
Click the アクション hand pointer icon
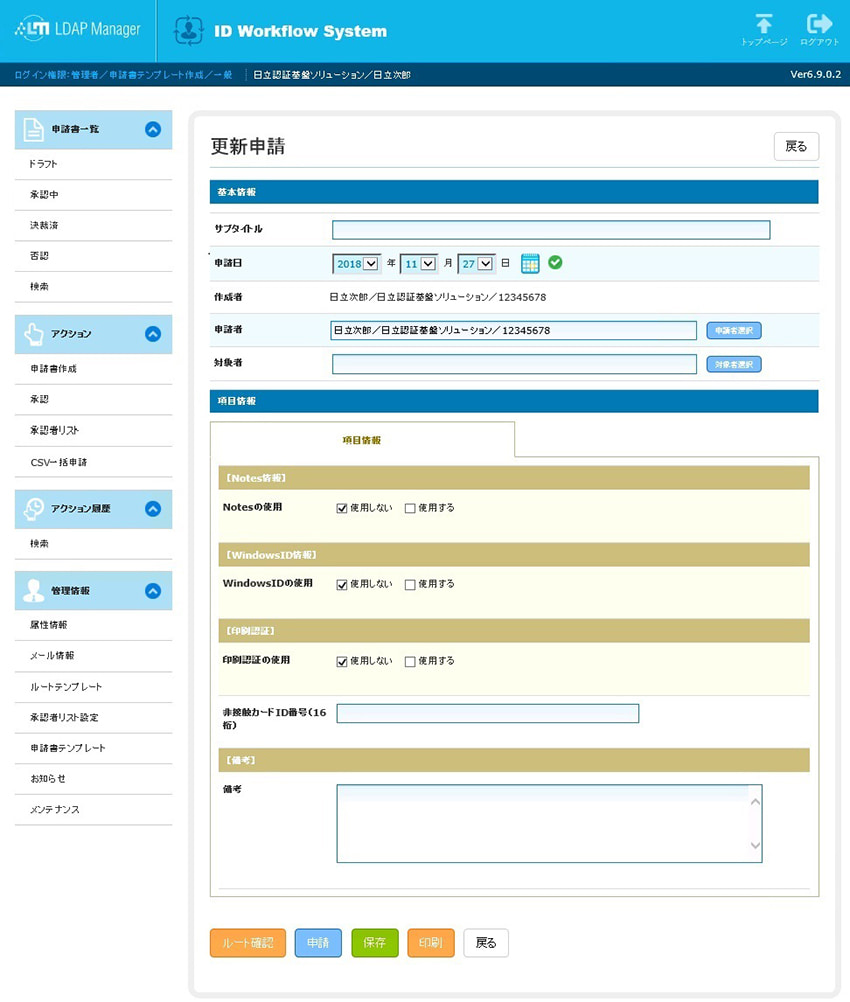click(x=34, y=334)
